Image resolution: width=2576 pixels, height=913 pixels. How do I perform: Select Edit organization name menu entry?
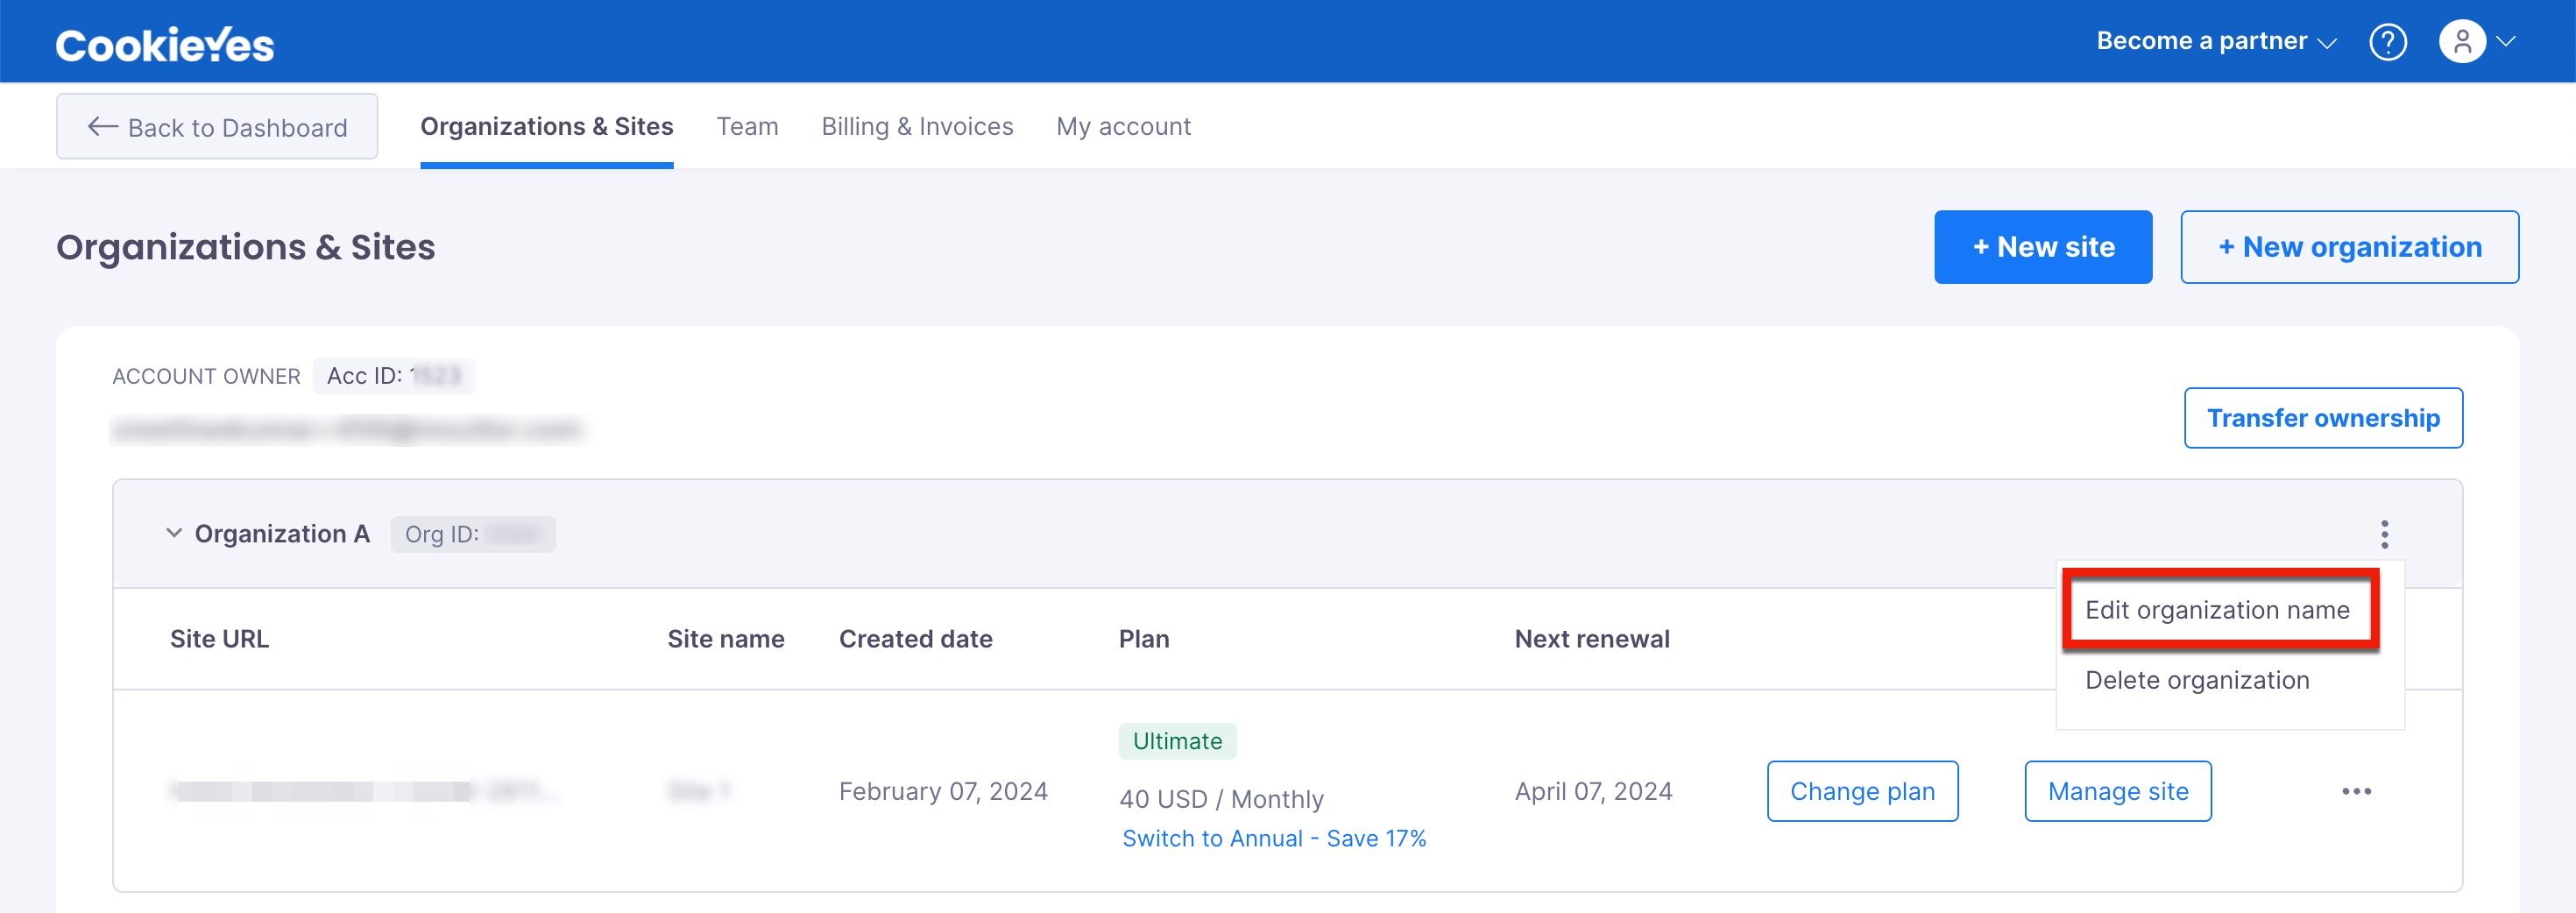pos(2217,610)
